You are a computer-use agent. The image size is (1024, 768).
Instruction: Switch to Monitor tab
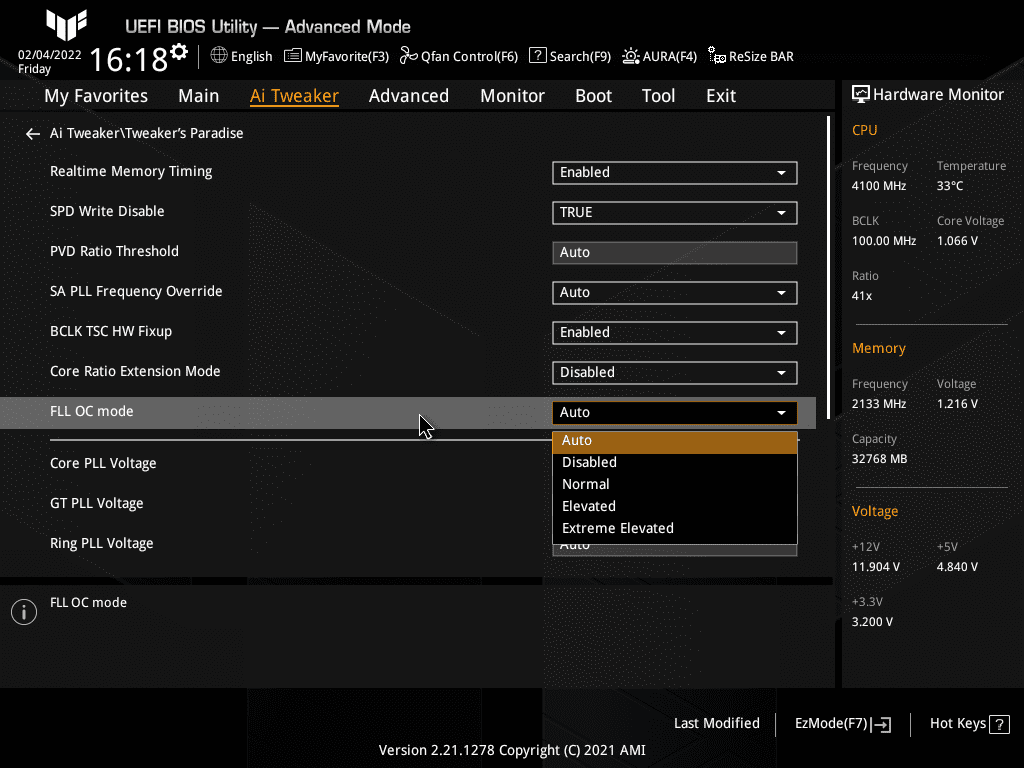512,96
